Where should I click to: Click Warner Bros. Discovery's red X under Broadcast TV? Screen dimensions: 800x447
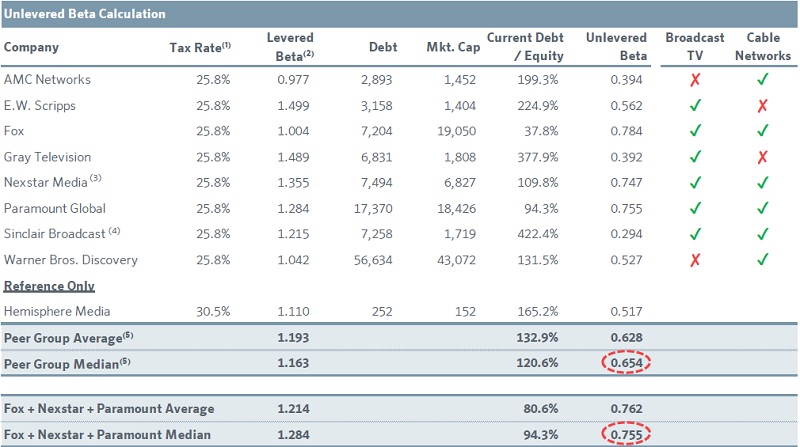coord(691,260)
